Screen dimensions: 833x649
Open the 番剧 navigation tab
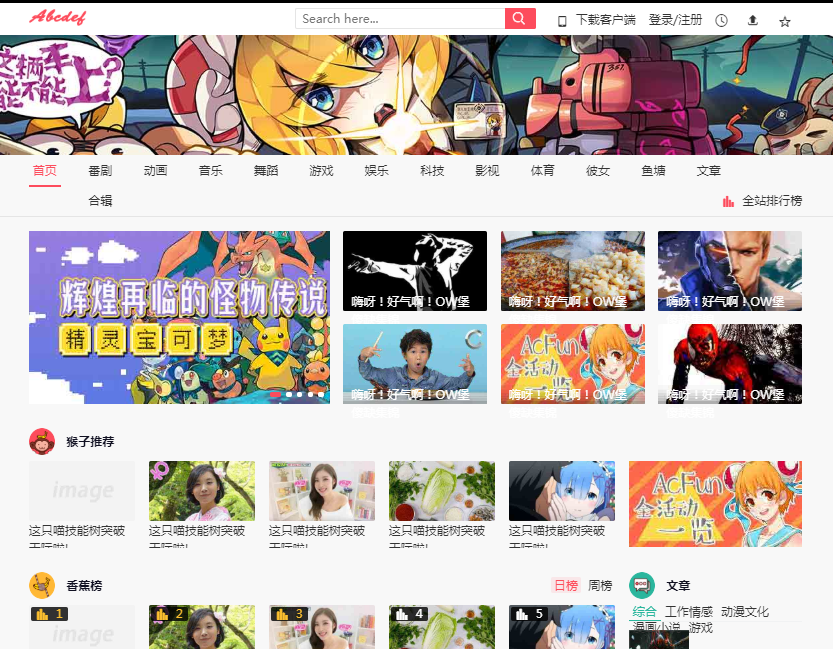[x=100, y=171]
